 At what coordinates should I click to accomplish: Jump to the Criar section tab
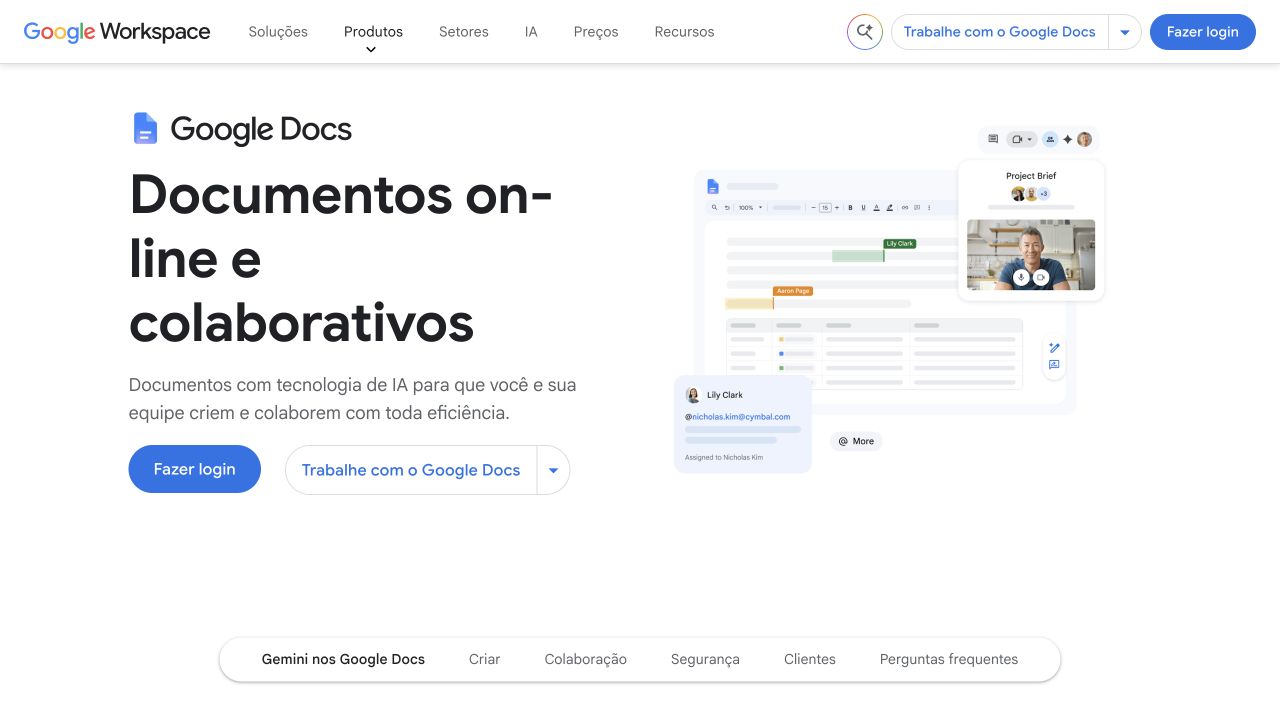(485, 659)
